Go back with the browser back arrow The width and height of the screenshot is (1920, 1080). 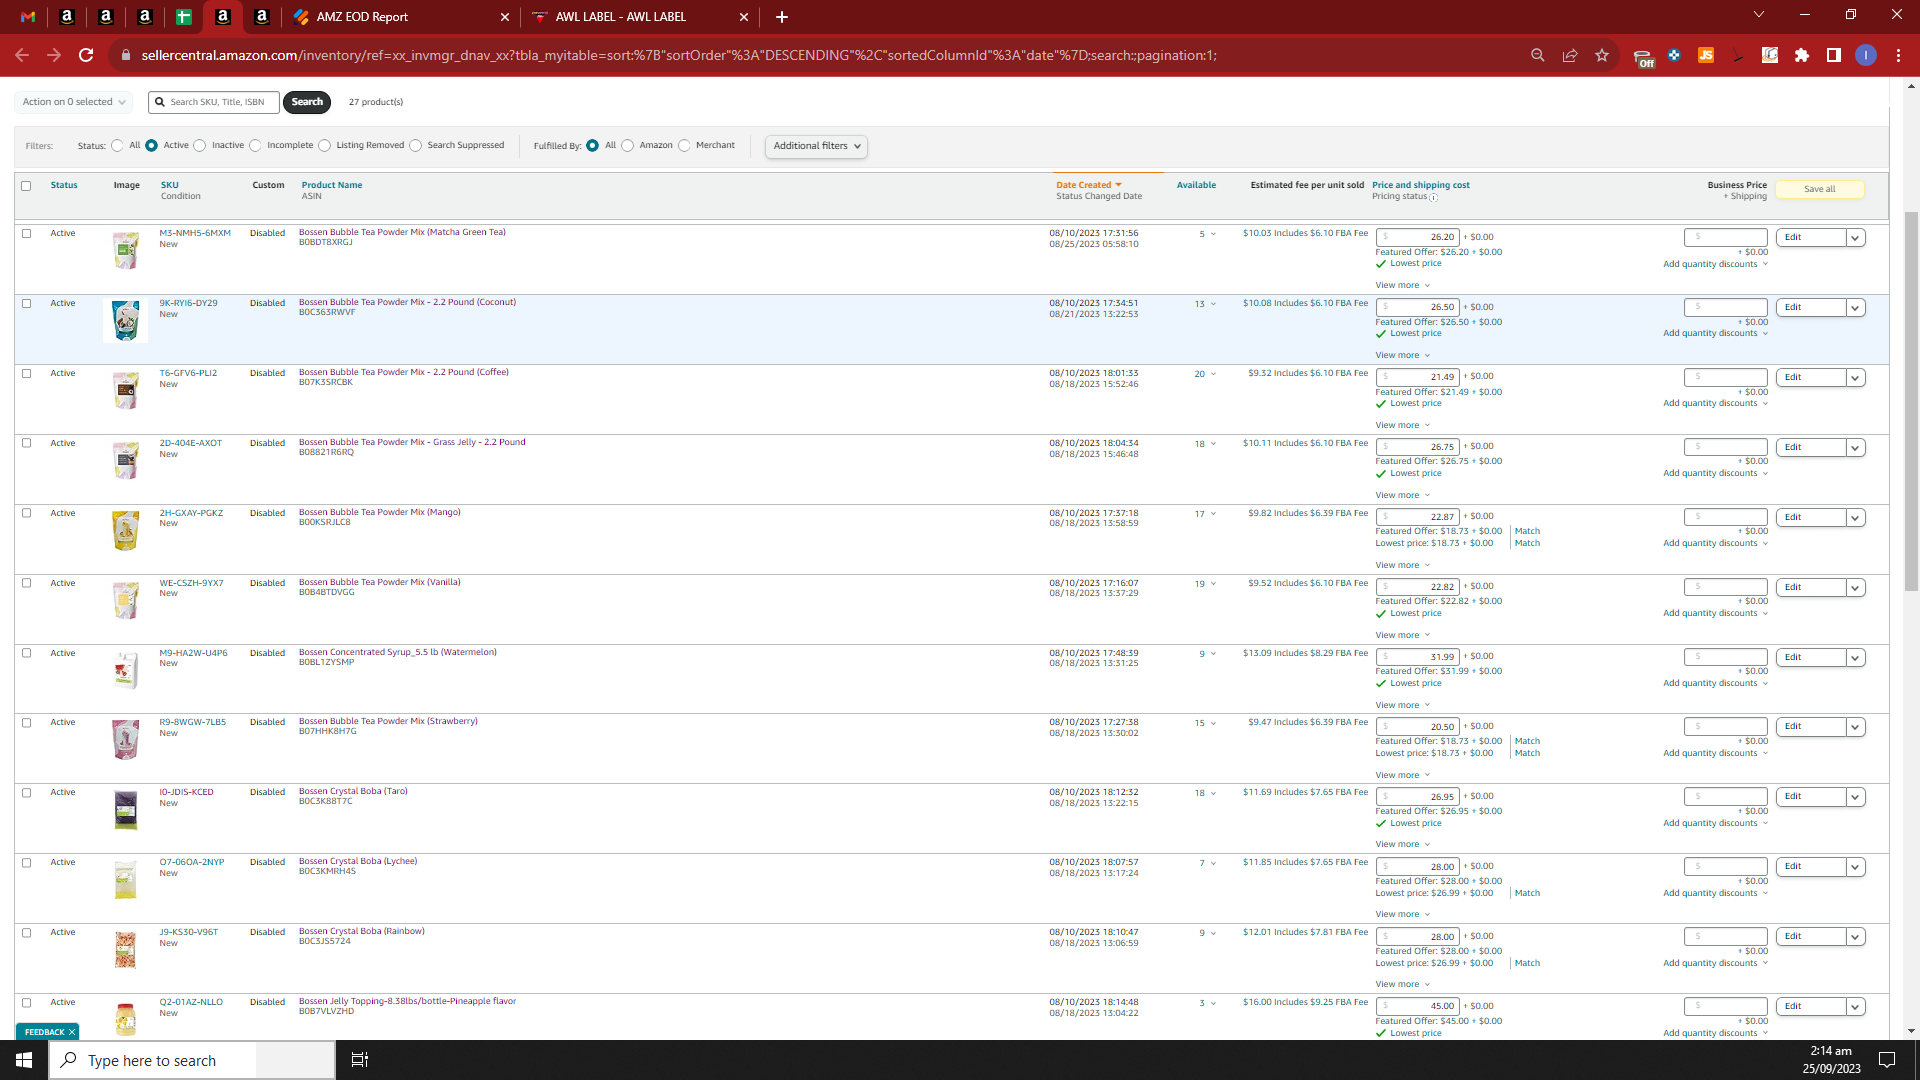[x=22, y=55]
